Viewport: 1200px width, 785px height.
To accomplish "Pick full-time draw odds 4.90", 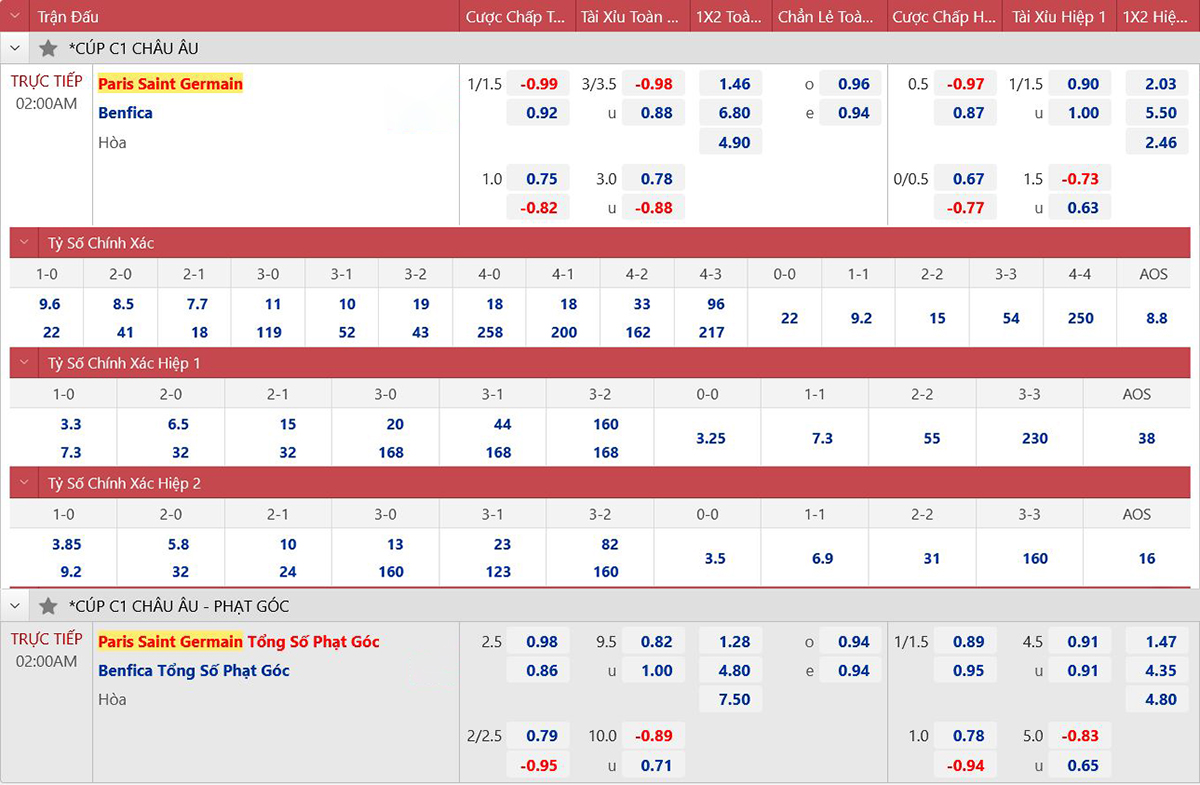I will point(734,142).
